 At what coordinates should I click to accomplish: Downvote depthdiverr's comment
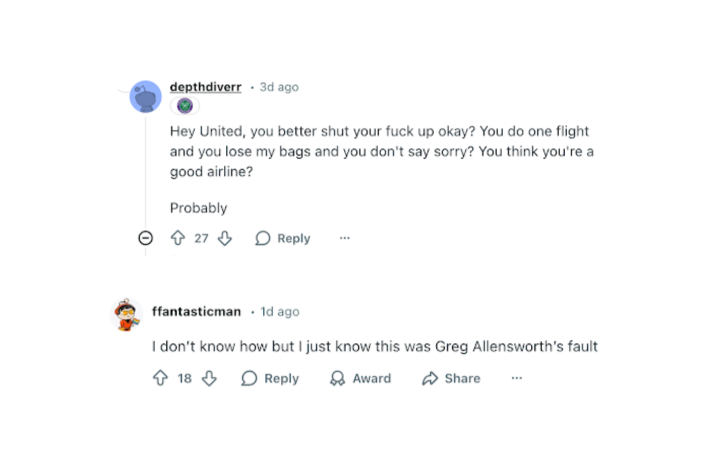click(225, 238)
